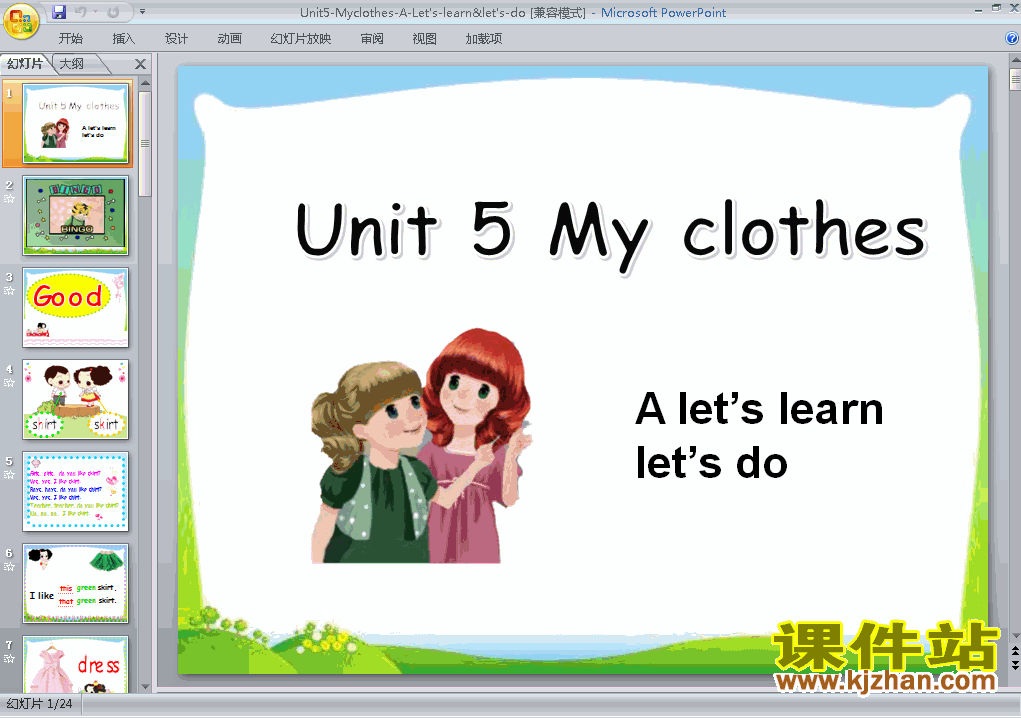Select slide 2 BINGO thumbnail

(x=76, y=215)
